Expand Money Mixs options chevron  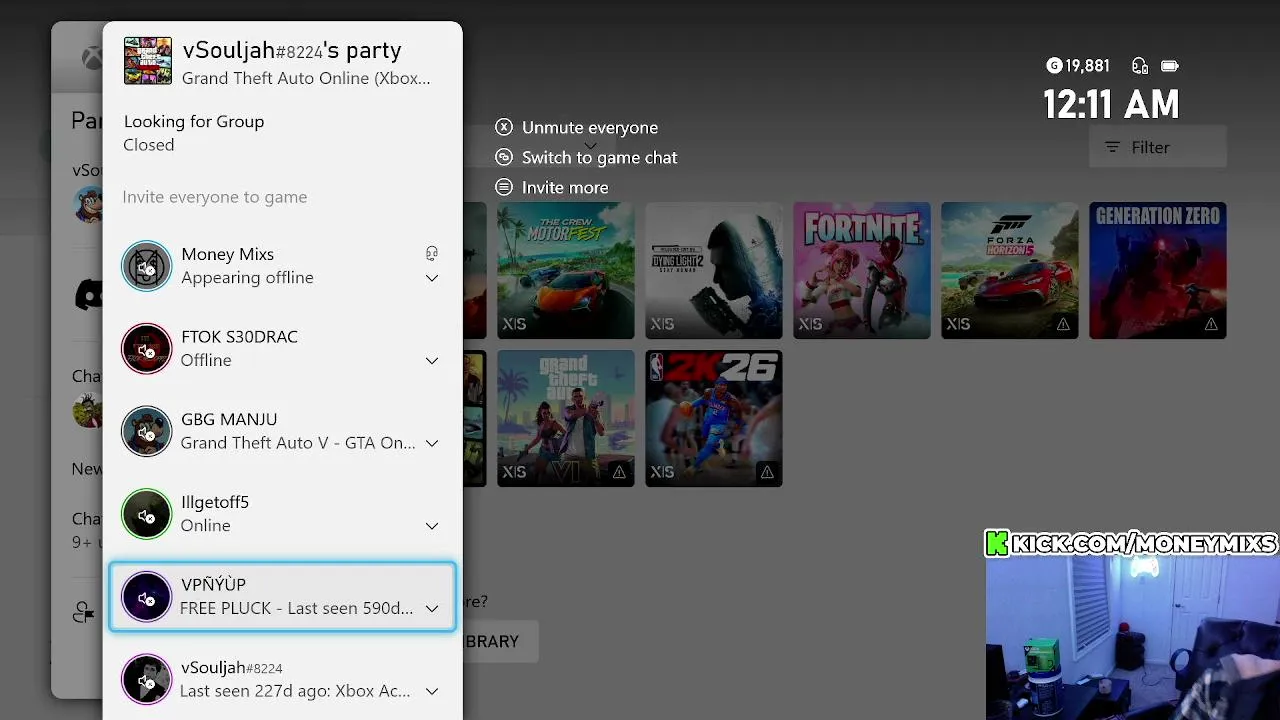(x=432, y=278)
